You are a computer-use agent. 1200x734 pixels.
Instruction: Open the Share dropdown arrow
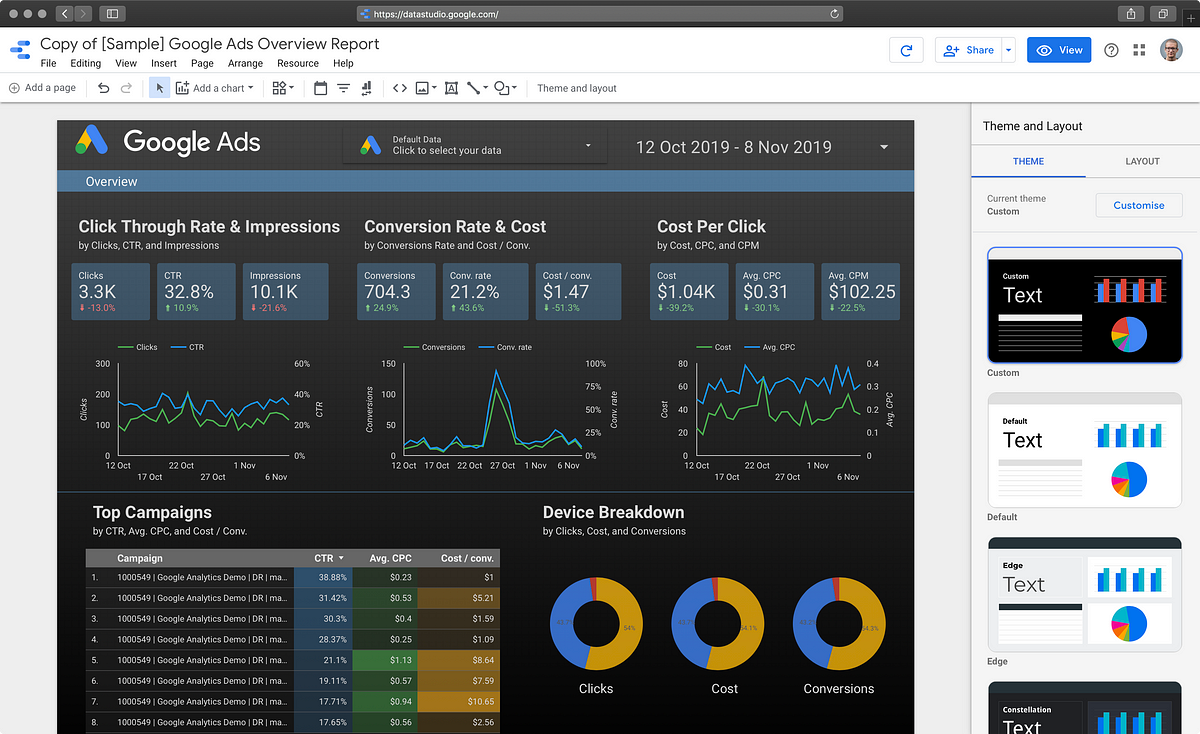click(x=1009, y=50)
